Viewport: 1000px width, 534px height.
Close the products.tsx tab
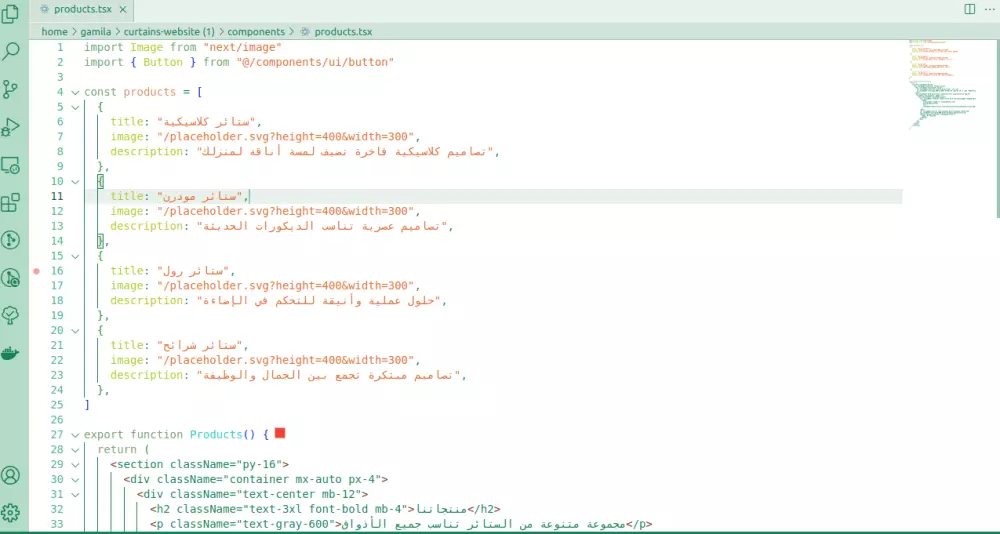(x=123, y=10)
